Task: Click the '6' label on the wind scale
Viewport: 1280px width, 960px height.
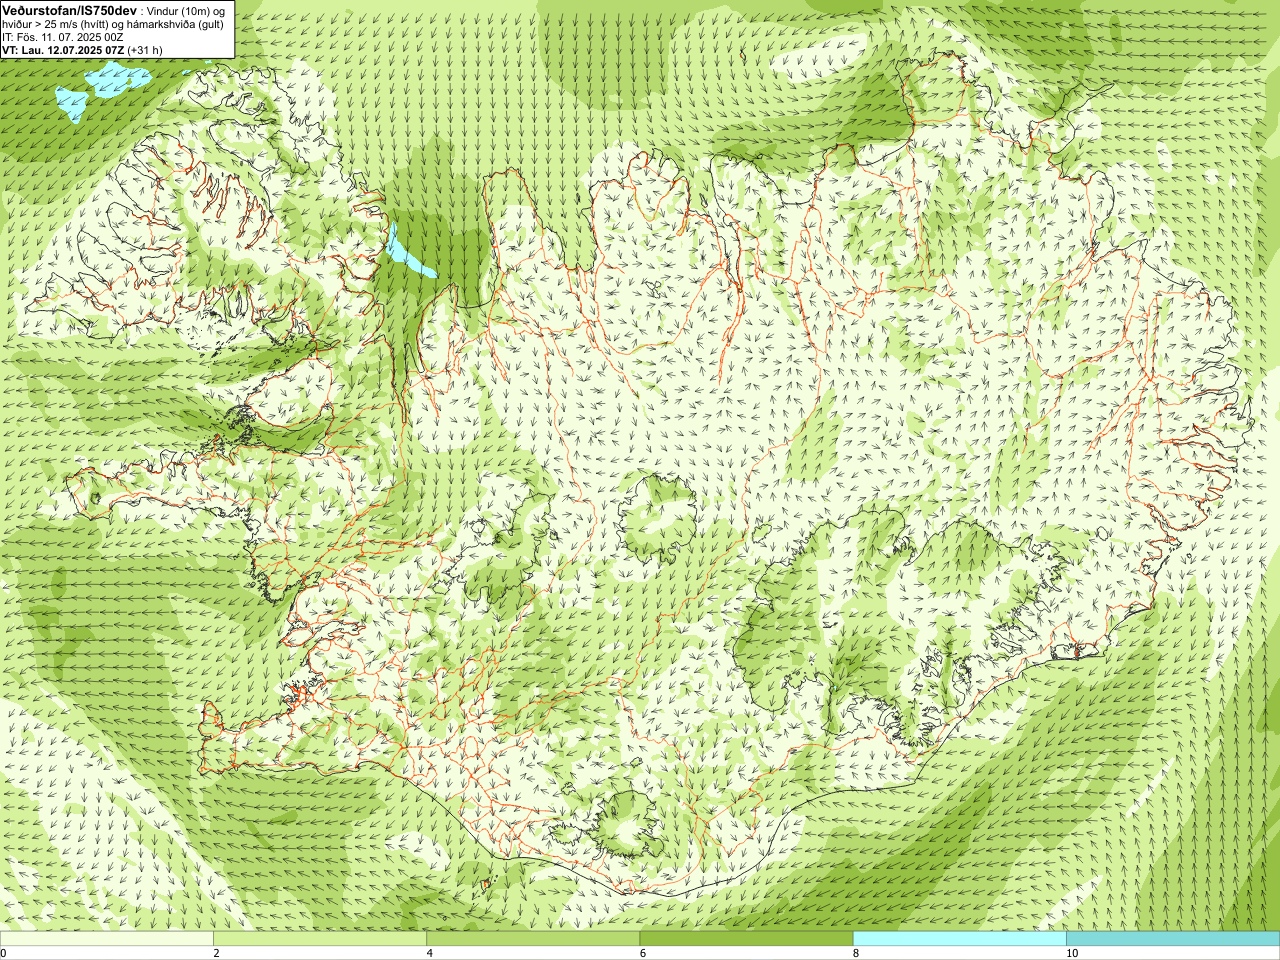Action: click(x=642, y=953)
